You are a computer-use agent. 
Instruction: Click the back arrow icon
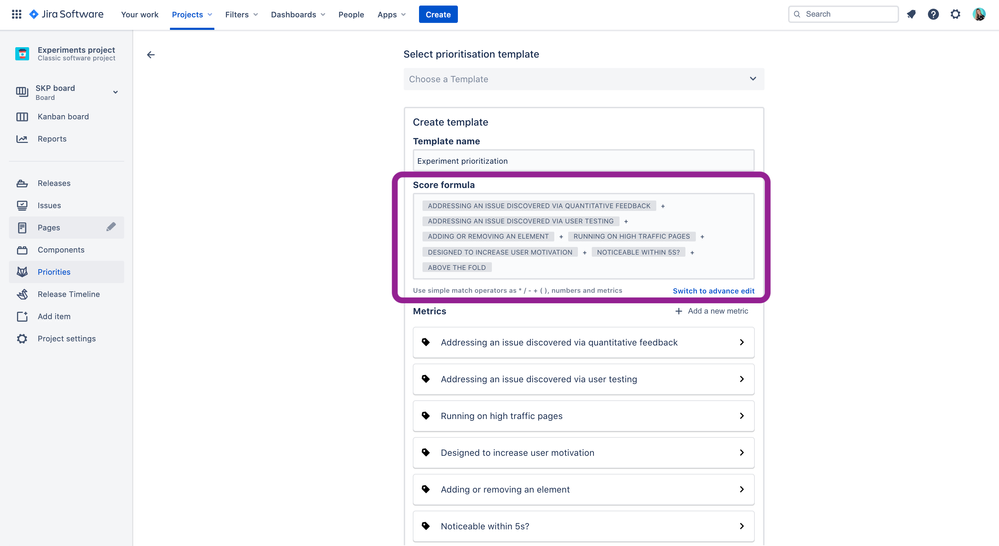(150, 55)
